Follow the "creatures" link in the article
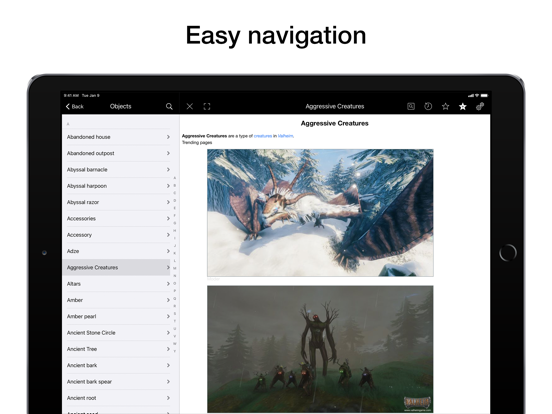 point(263,136)
